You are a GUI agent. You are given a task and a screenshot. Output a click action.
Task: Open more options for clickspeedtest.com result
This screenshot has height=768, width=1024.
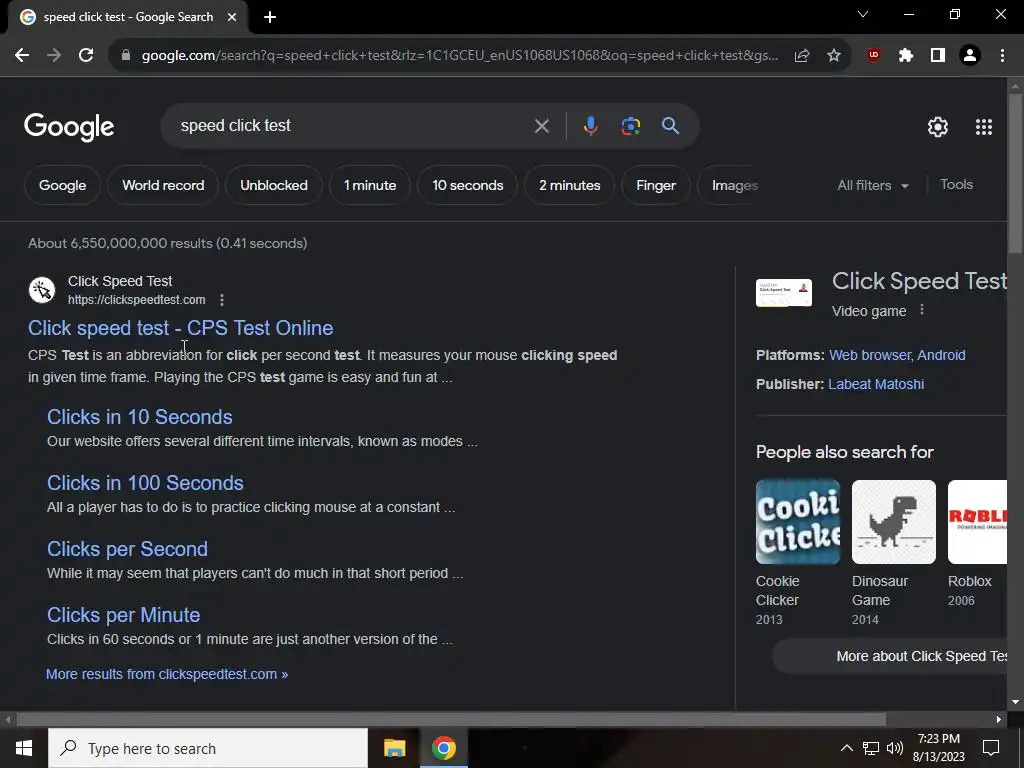(222, 300)
